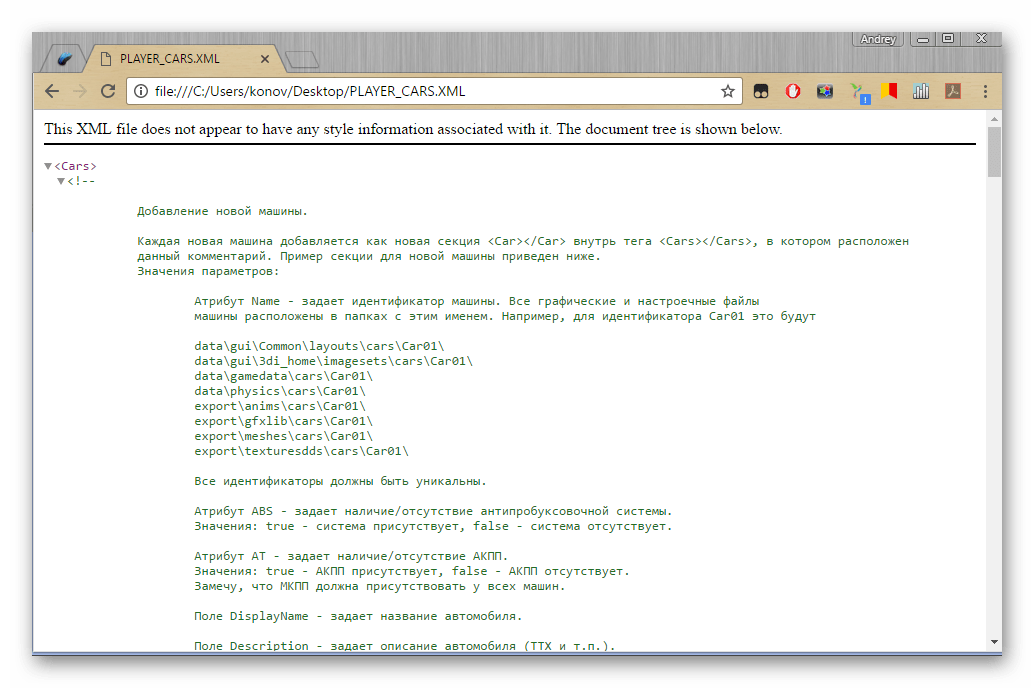Click the scrollbar down arrow
1034x688 pixels.
click(994, 641)
